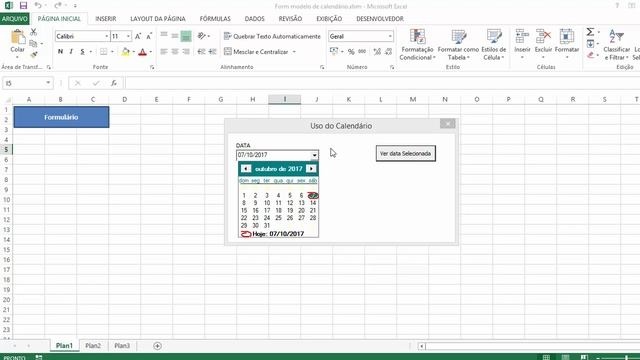The height and width of the screenshot is (360, 640).
Task: Click decrease decimal places icon
Action: pos(388,51)
